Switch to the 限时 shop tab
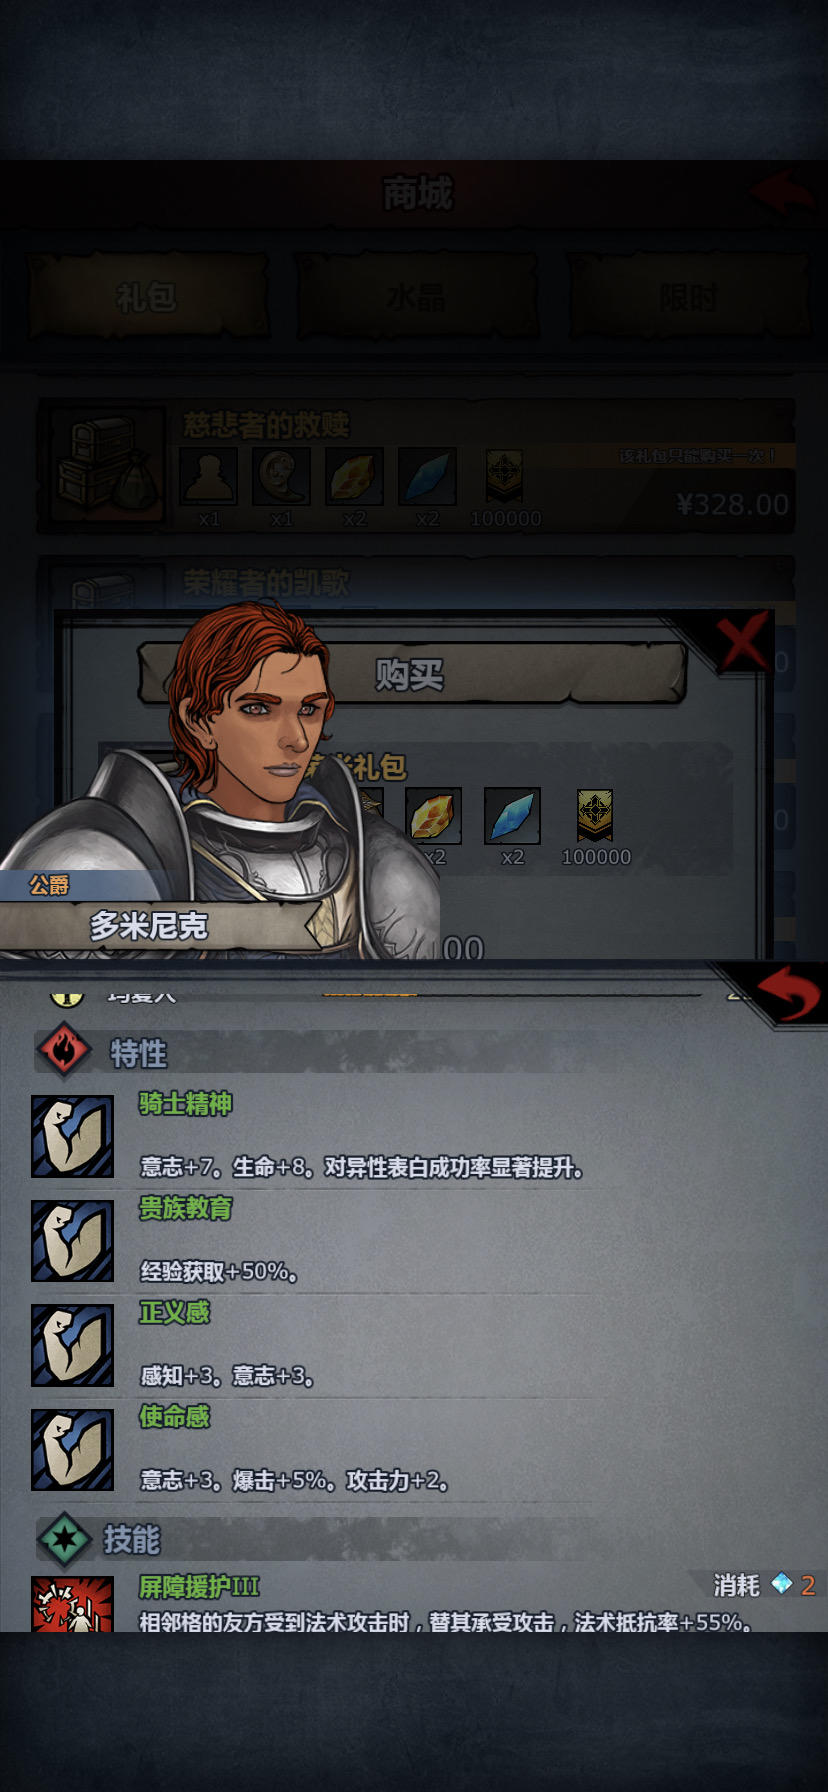 (687, 297)
